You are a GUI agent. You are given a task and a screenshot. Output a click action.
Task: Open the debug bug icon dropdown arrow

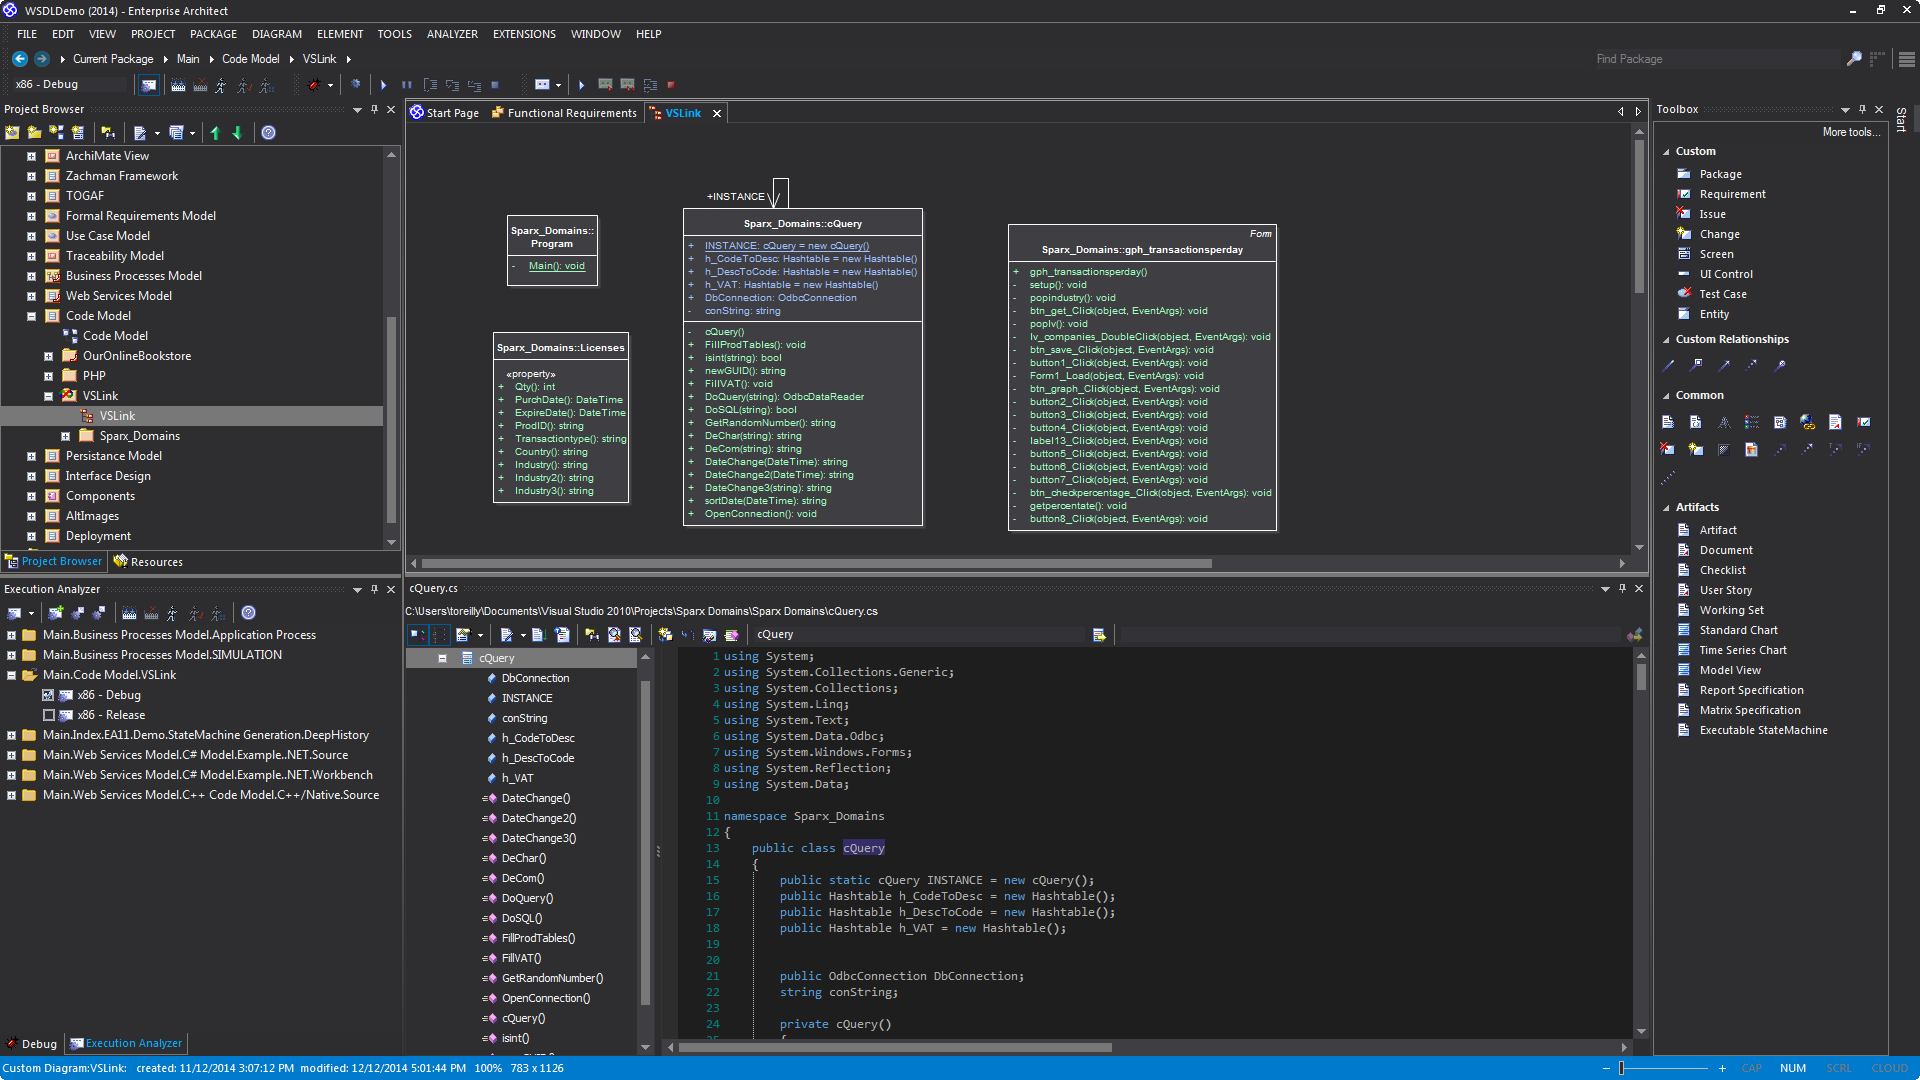point(330,85)
